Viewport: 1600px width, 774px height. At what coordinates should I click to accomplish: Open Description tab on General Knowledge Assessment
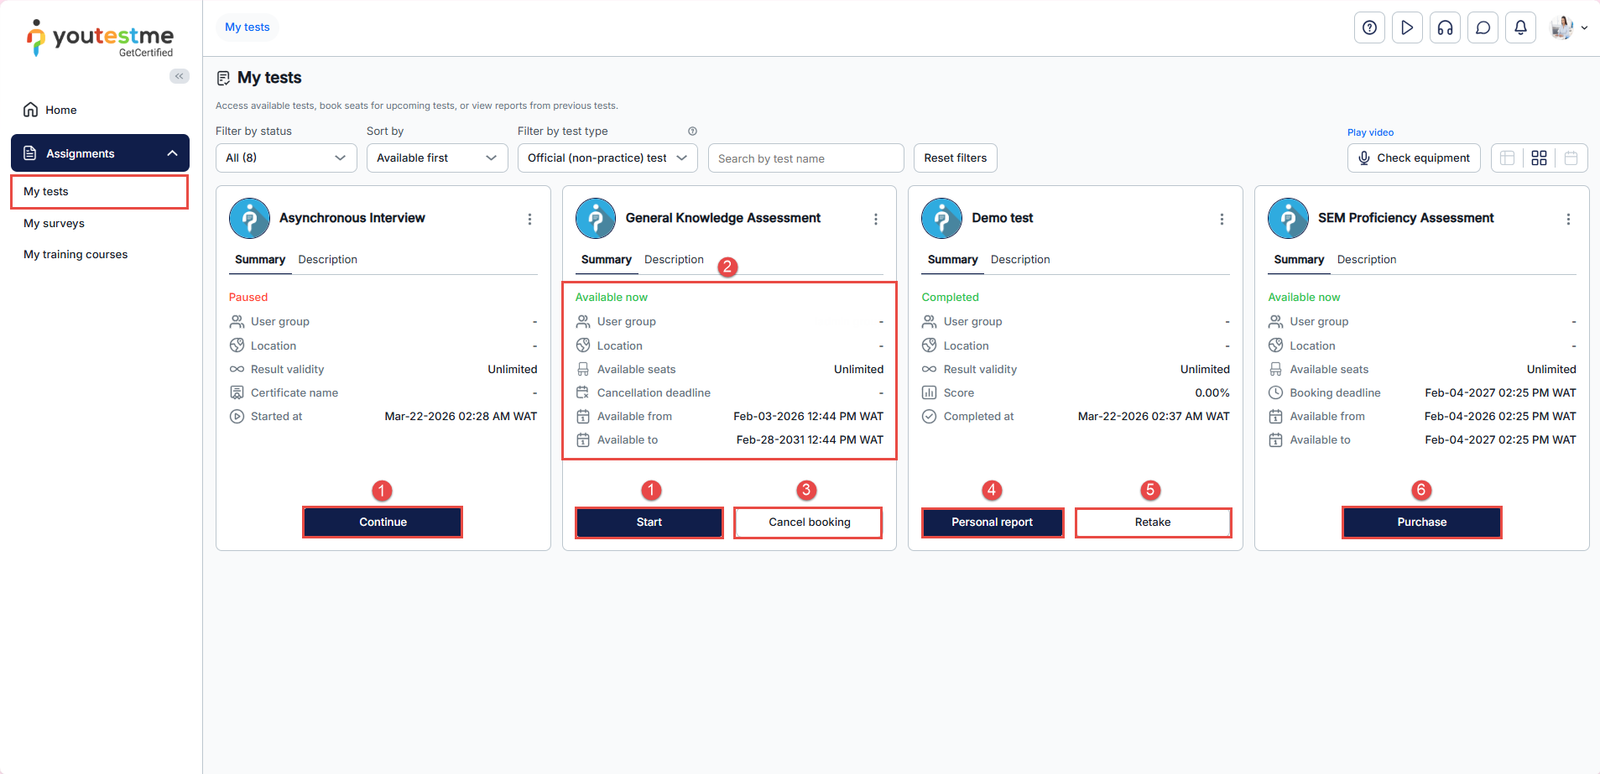click(x=674, y=260)
